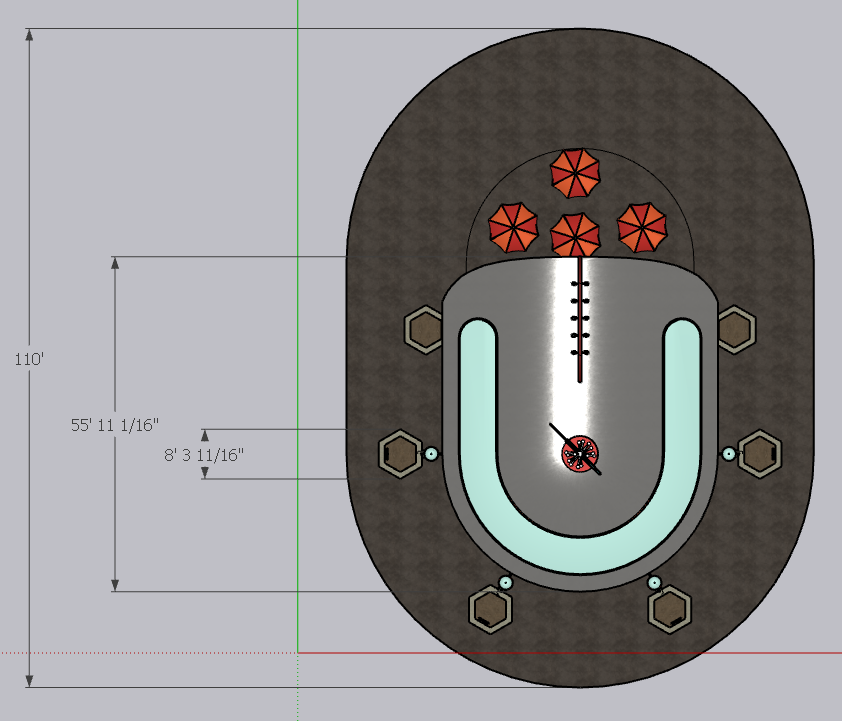Select the bottom-right hexagonal planter
The height and width of the screenshot is (721, 842).
(x=670, y=610)
